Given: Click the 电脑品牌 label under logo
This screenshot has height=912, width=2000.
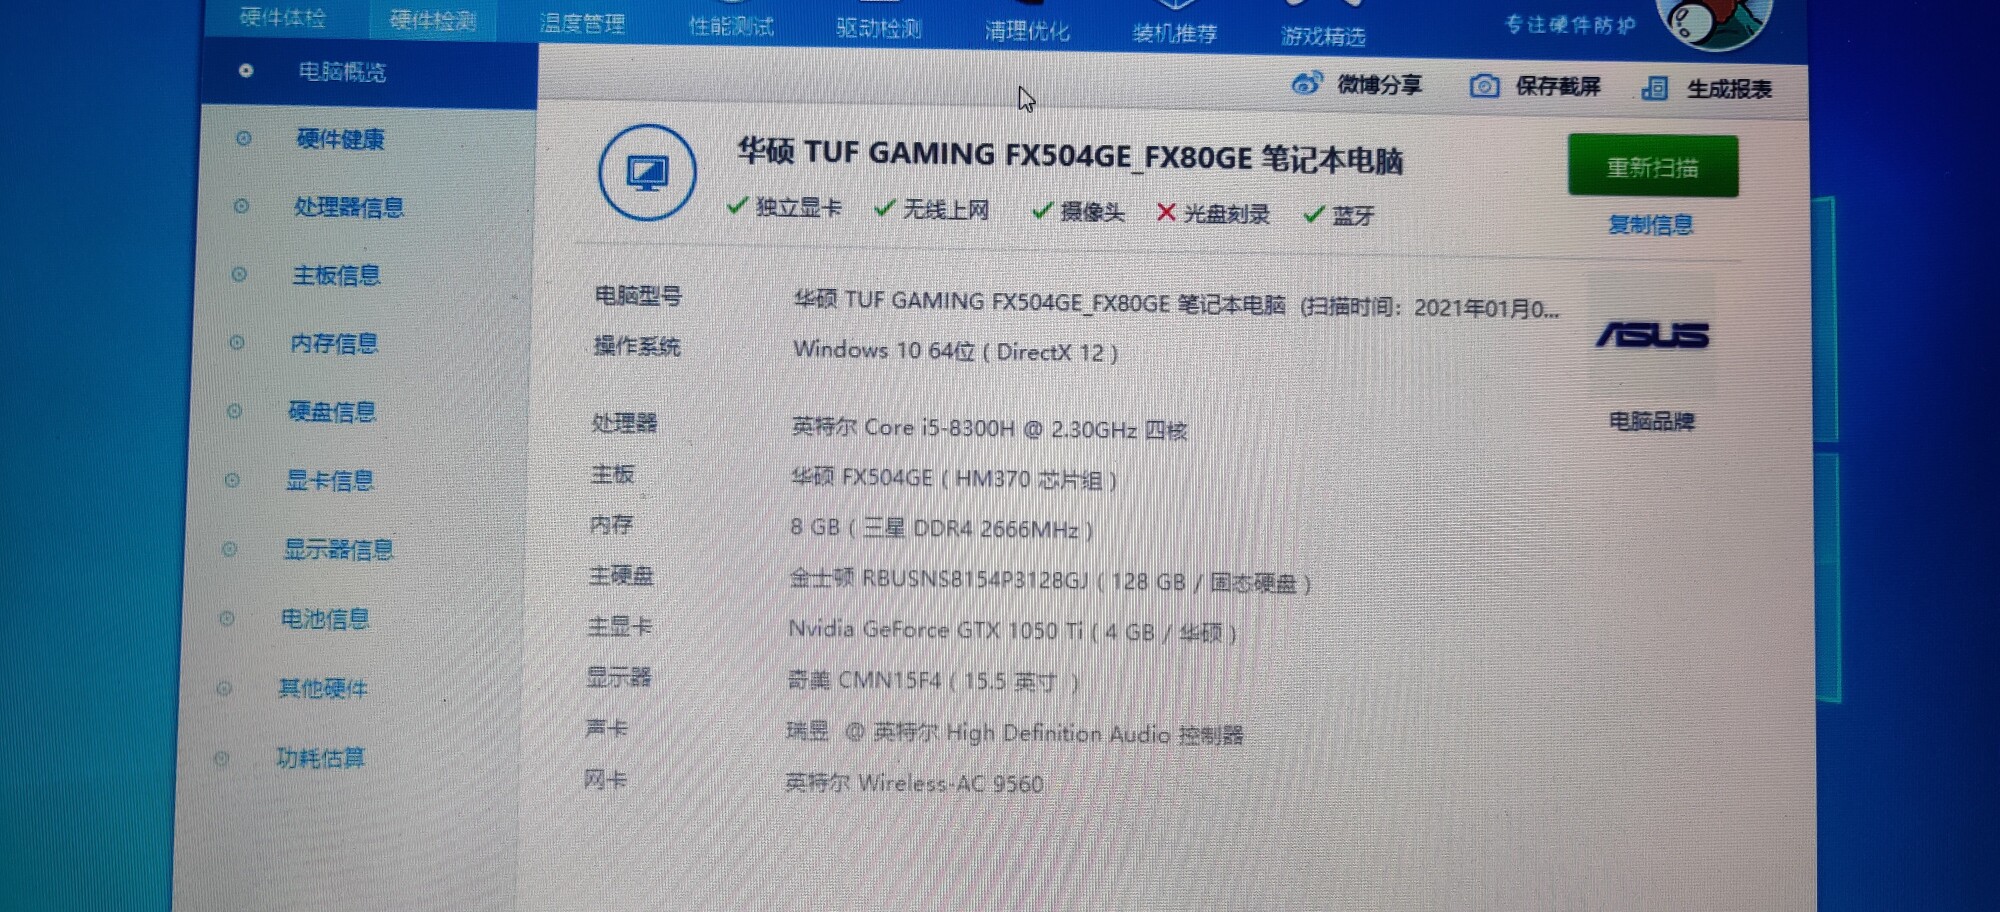Looking at the screenshot, I should click(1652, 421).
